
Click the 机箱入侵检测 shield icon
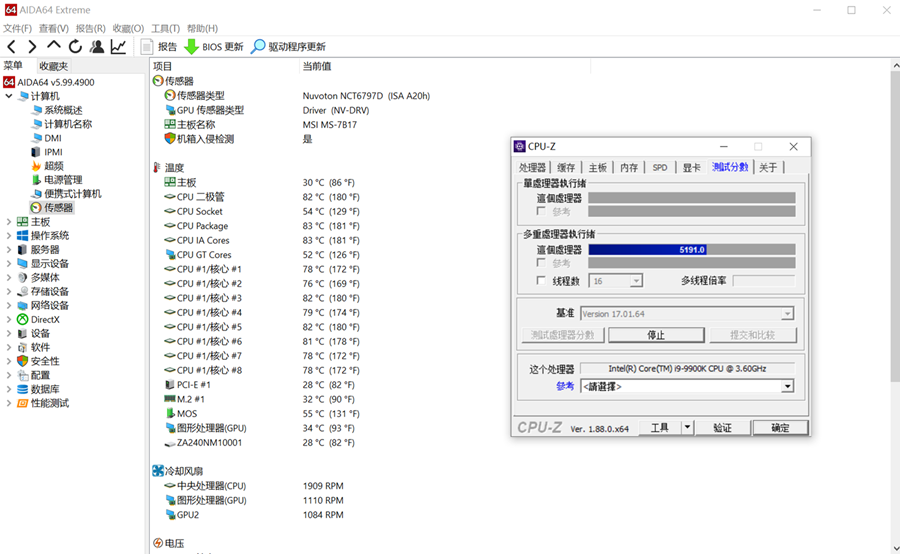click(x=170, y=138)
